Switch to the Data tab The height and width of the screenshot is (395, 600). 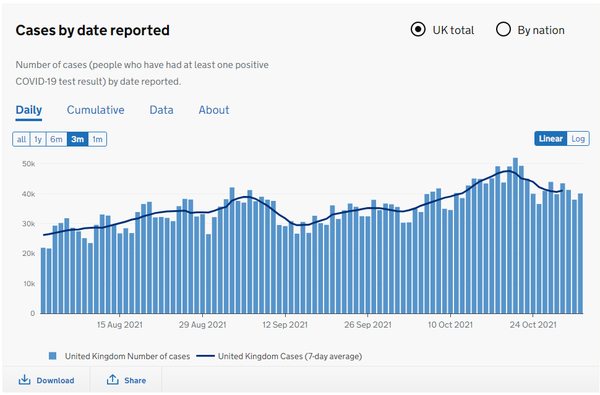pos(161,110)
